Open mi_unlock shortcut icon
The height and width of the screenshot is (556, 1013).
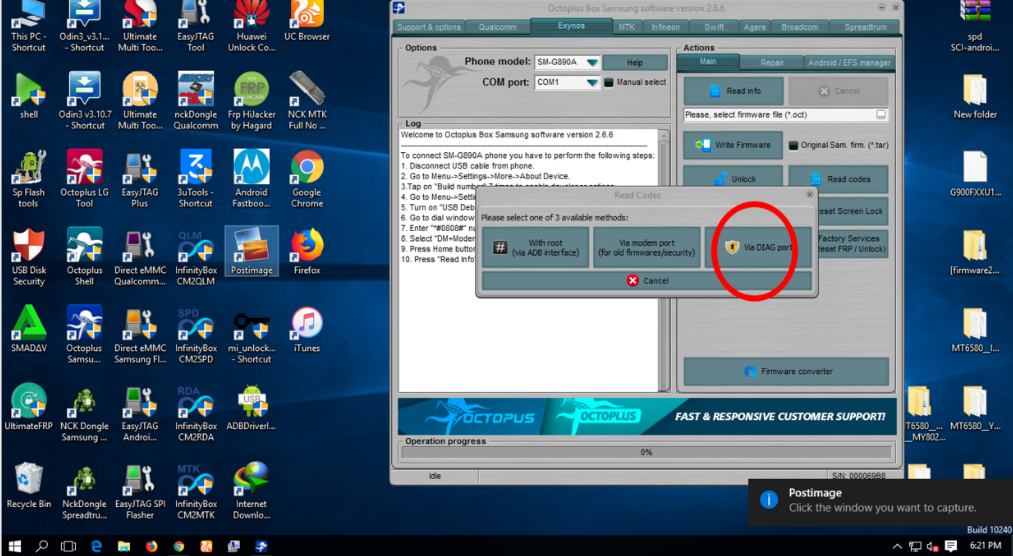251,335
